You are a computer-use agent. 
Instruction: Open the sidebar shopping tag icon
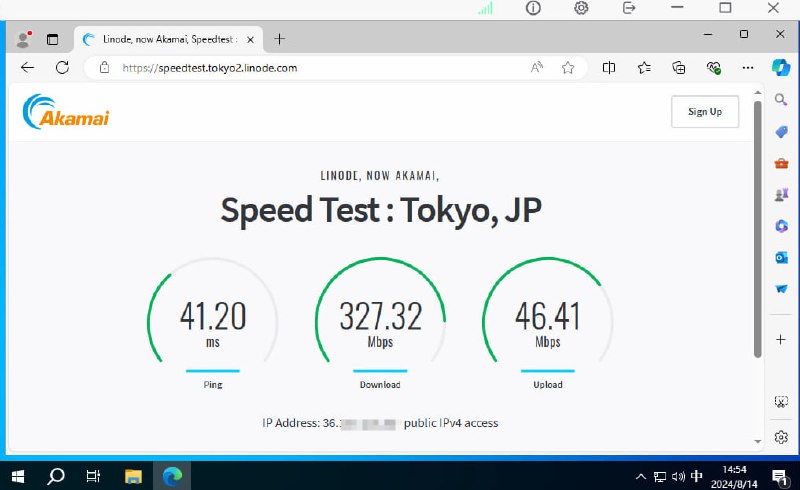781,132
